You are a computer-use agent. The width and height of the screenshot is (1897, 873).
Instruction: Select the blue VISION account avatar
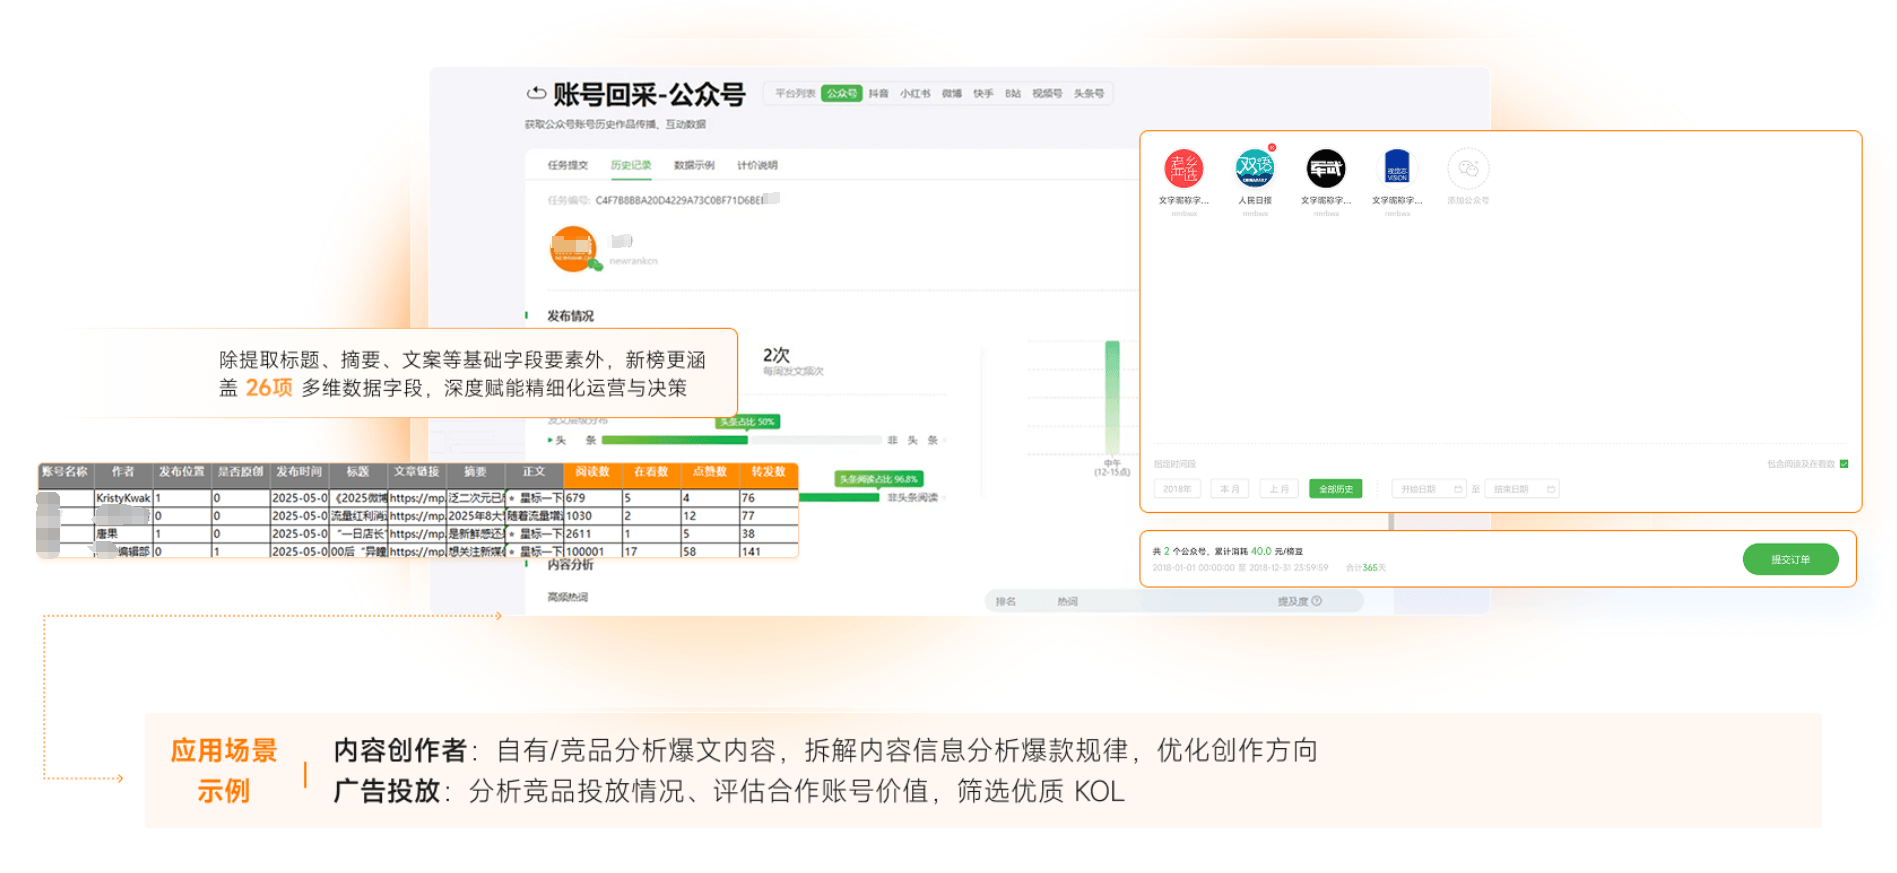pyautogui.click(x=1396, y=169)
